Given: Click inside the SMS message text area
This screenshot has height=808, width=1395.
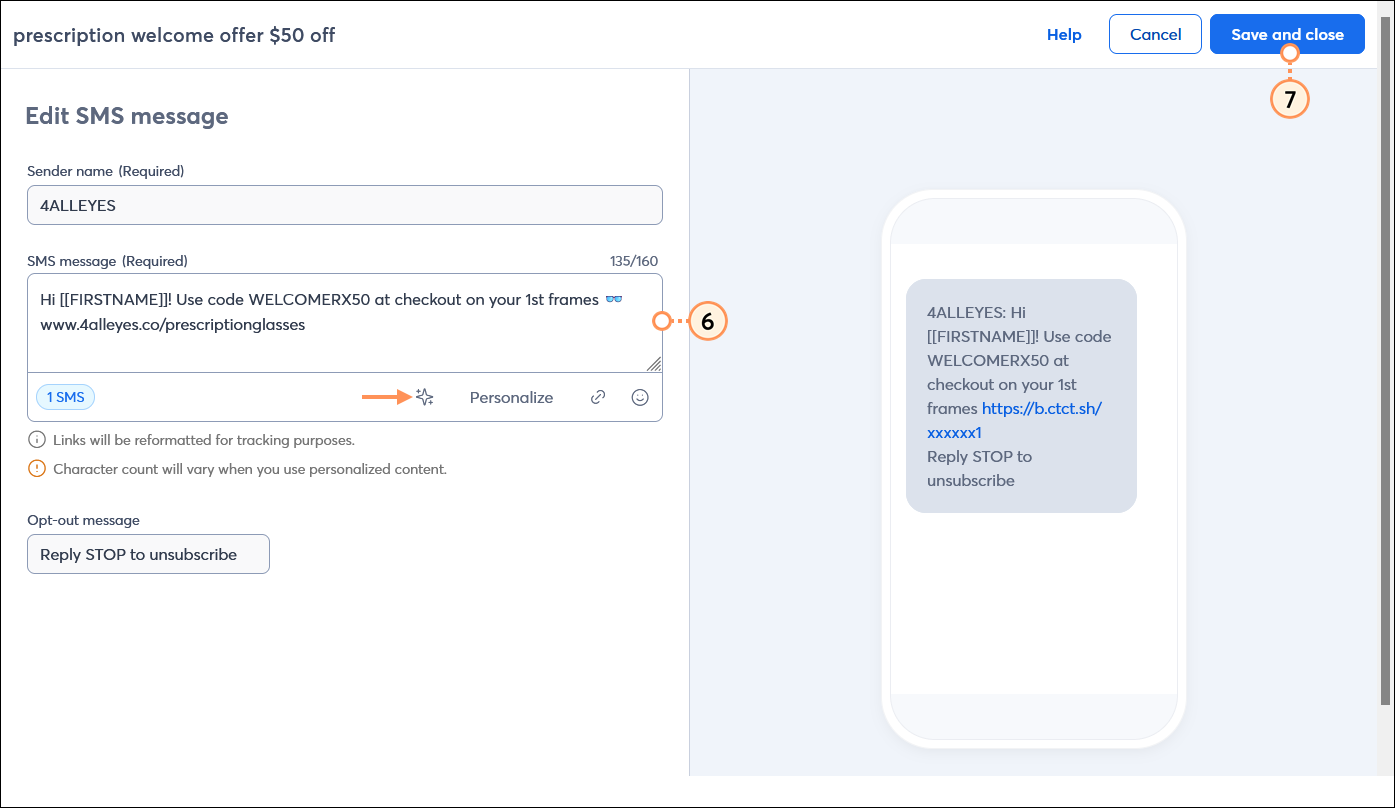Looking at the screenshot, I should pyautogui.click(x=344, y=320).
